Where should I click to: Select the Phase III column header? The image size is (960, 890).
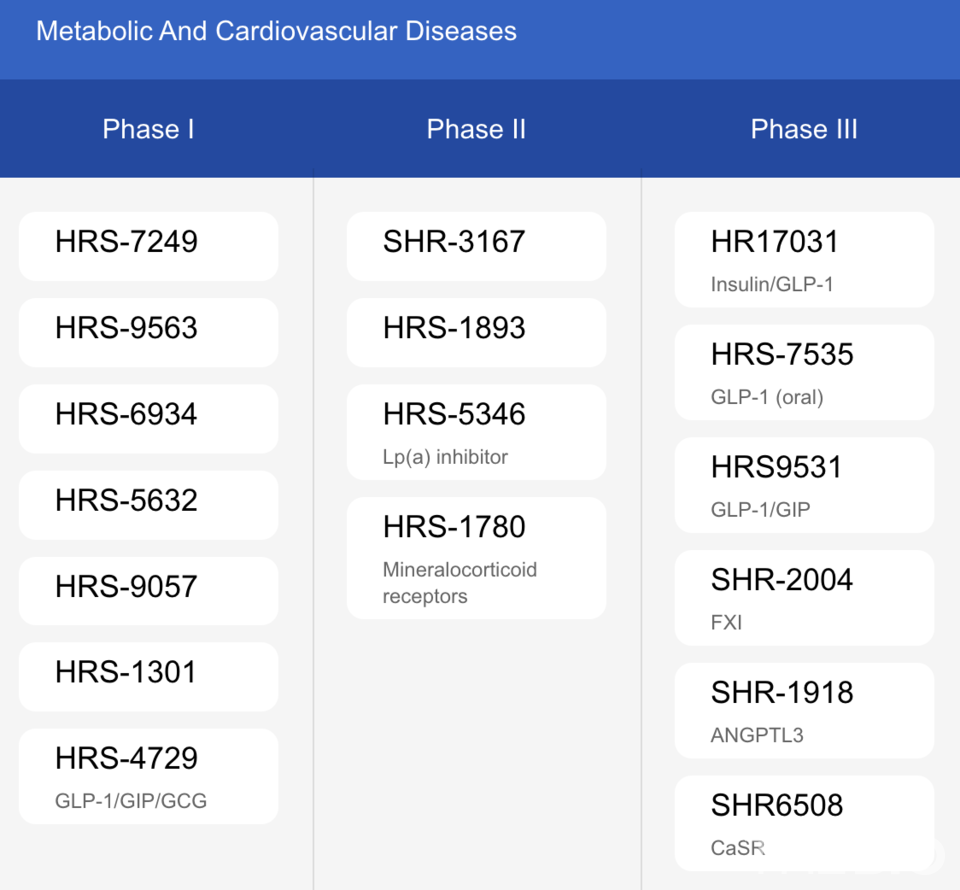(x=804, y=129)
